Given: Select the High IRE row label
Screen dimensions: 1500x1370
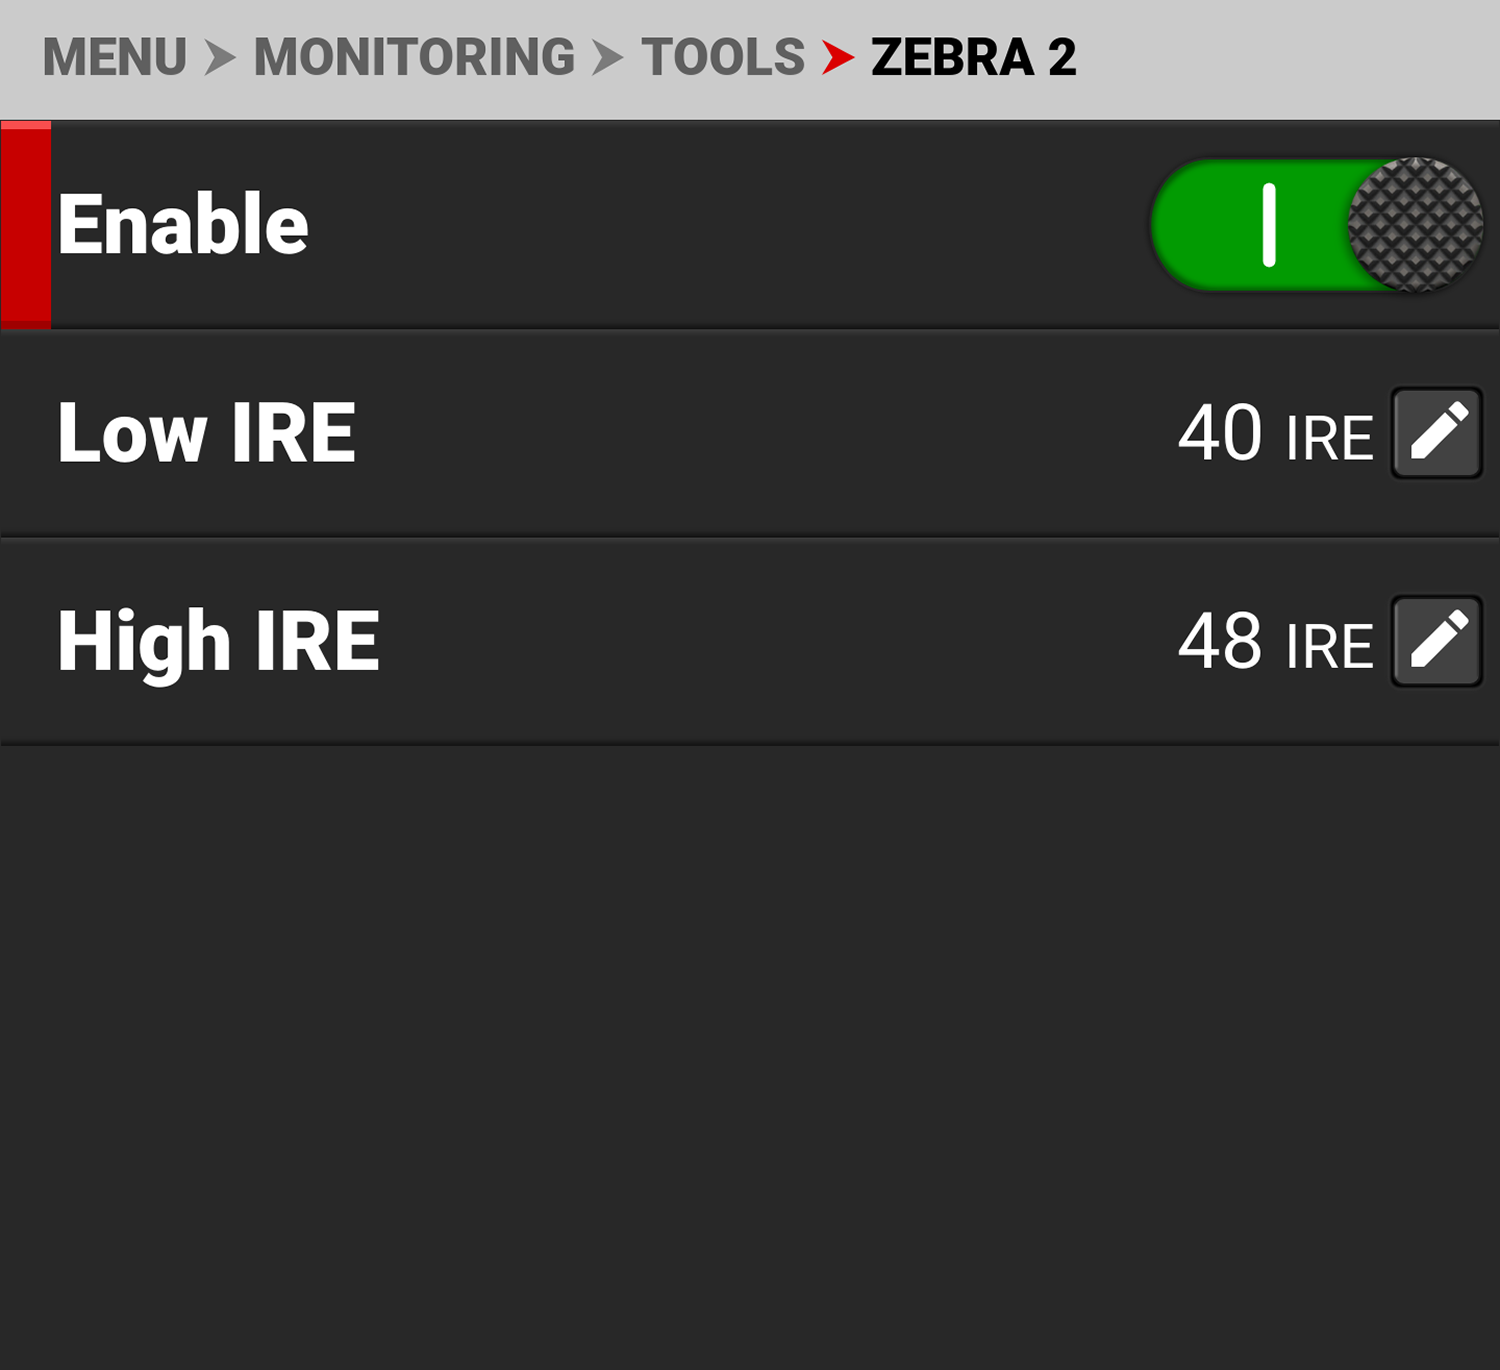Looking at the screenshot, I should (x=219, y=641).
